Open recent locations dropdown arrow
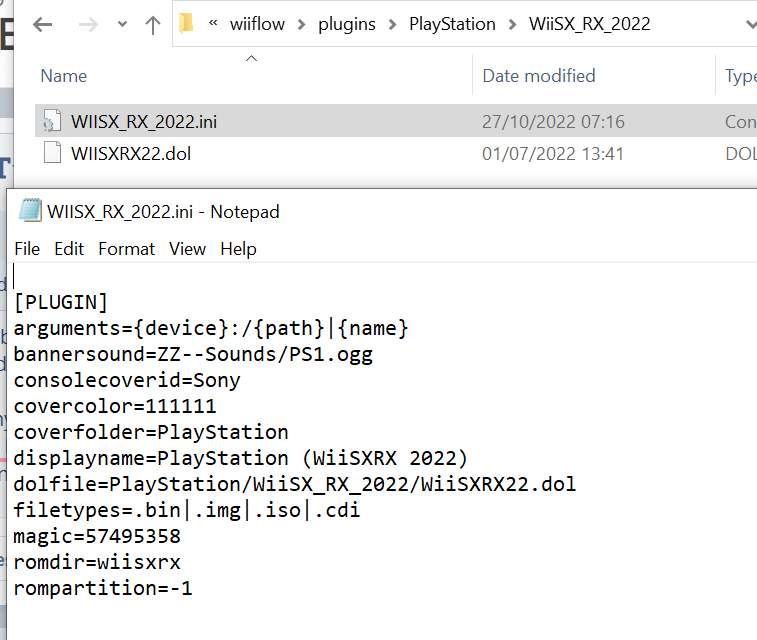This screenshot has height=640, width=757. (x=122, y=24)
